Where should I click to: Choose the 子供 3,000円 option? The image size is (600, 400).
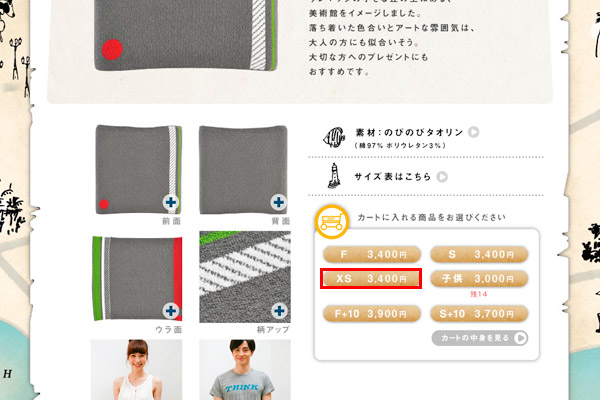click(x=479, y=279)
